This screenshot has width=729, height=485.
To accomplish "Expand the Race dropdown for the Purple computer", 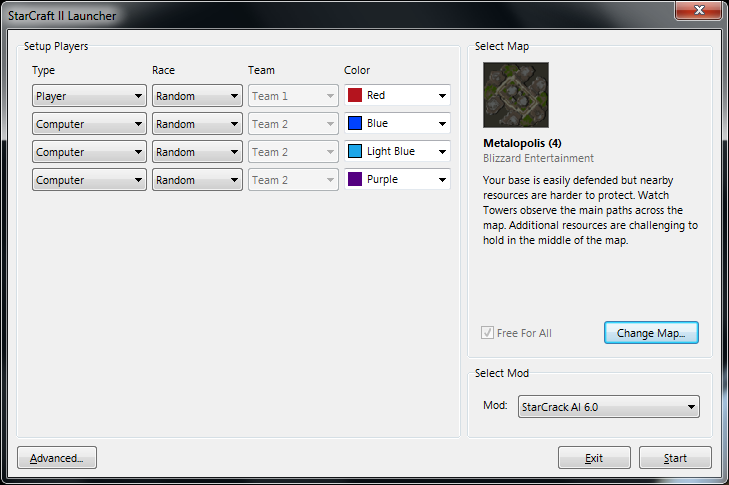I will point(197,180).
